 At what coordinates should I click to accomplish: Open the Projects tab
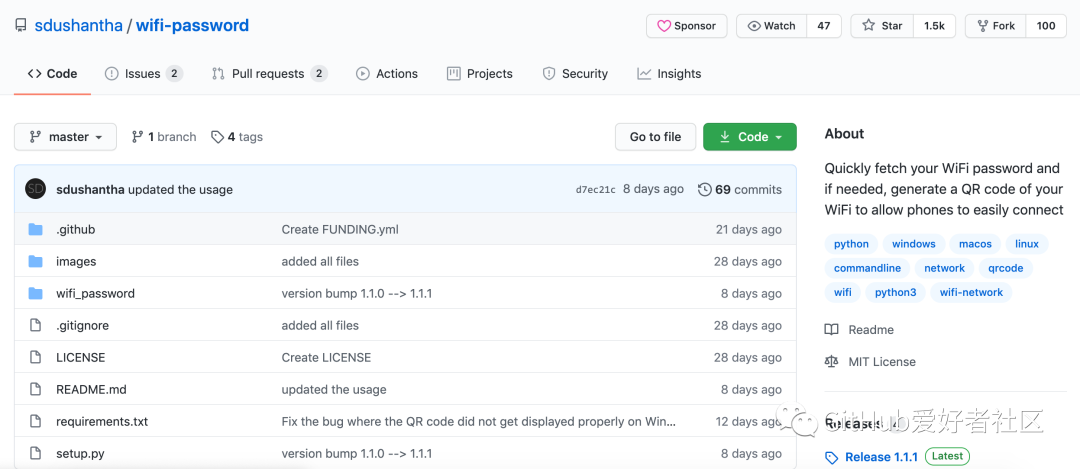pyautogui.click(x=479, y=74)
